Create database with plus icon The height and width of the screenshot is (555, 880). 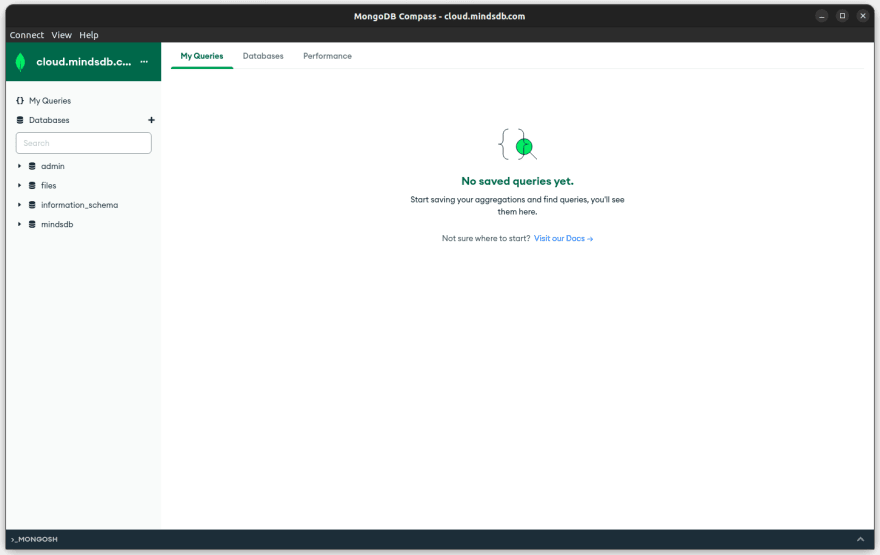[151, 120]
